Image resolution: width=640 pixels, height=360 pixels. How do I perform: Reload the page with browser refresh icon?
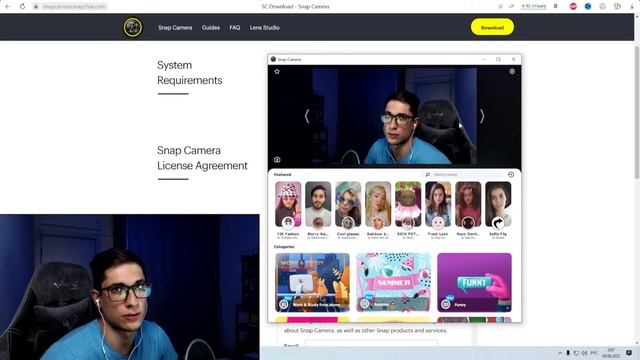pyautogui.click(x=22, y=7)
